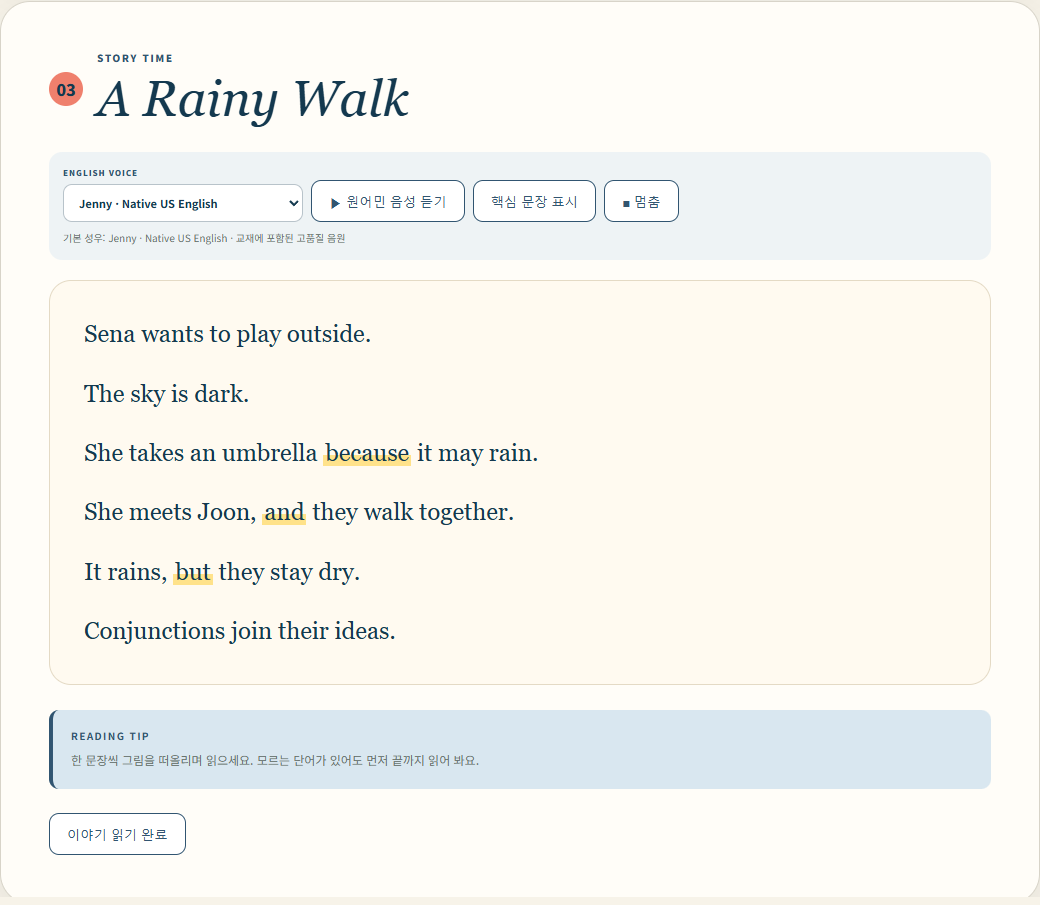
Task: Click the 핵심 문장 표시 button
Action: [534, 201]
